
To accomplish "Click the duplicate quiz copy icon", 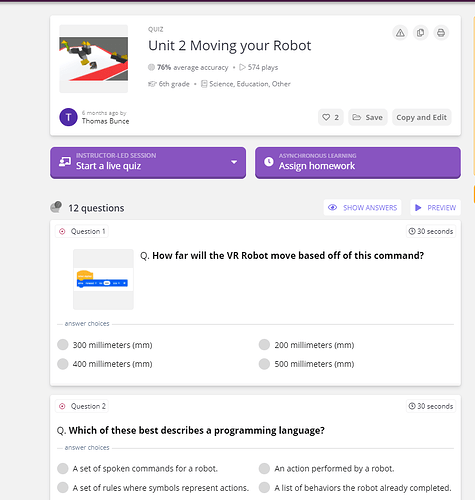I will coord(420,33).
